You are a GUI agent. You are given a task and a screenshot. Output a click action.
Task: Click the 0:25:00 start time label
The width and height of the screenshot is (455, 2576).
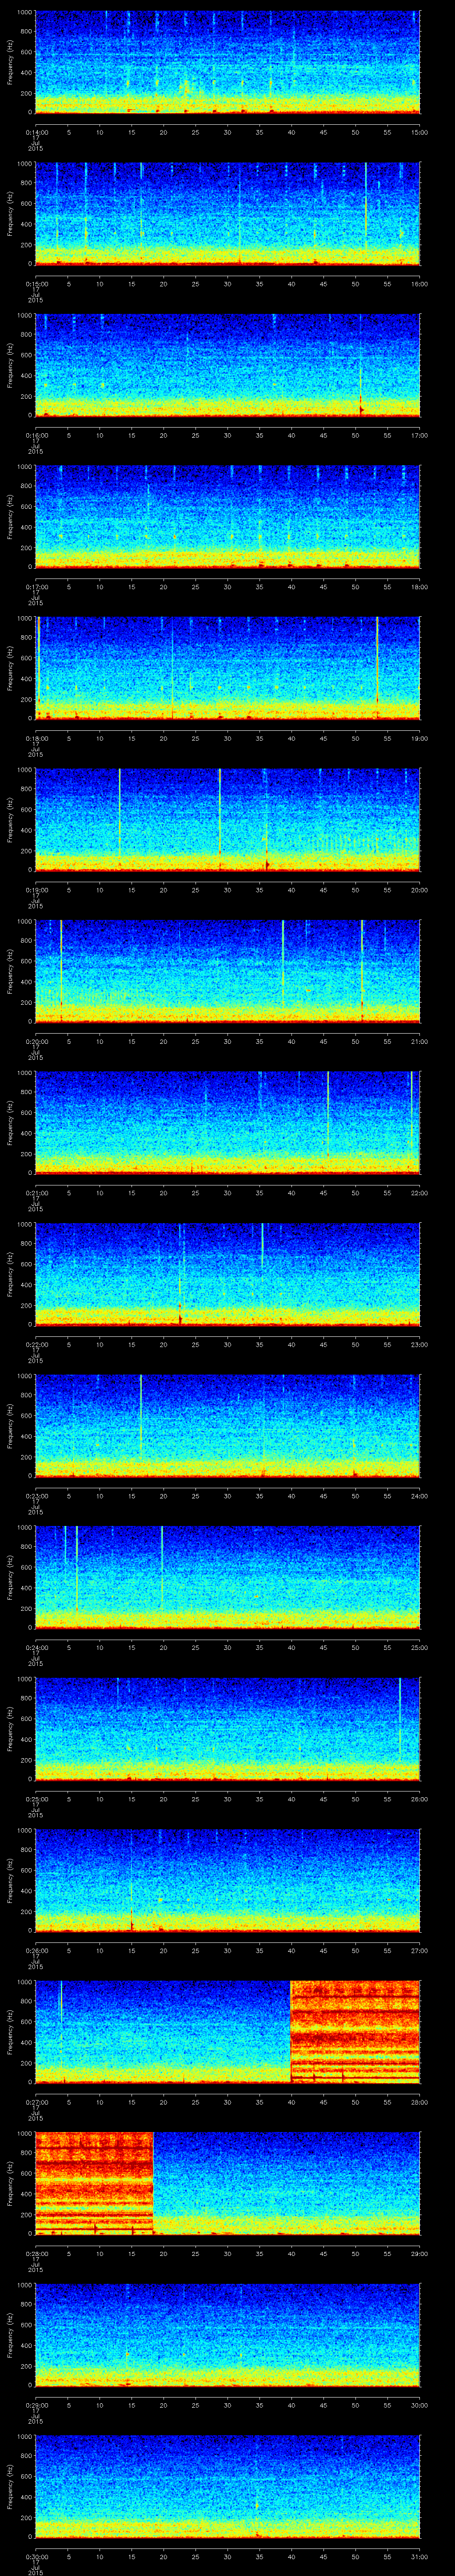click(x=36, y=1799)
